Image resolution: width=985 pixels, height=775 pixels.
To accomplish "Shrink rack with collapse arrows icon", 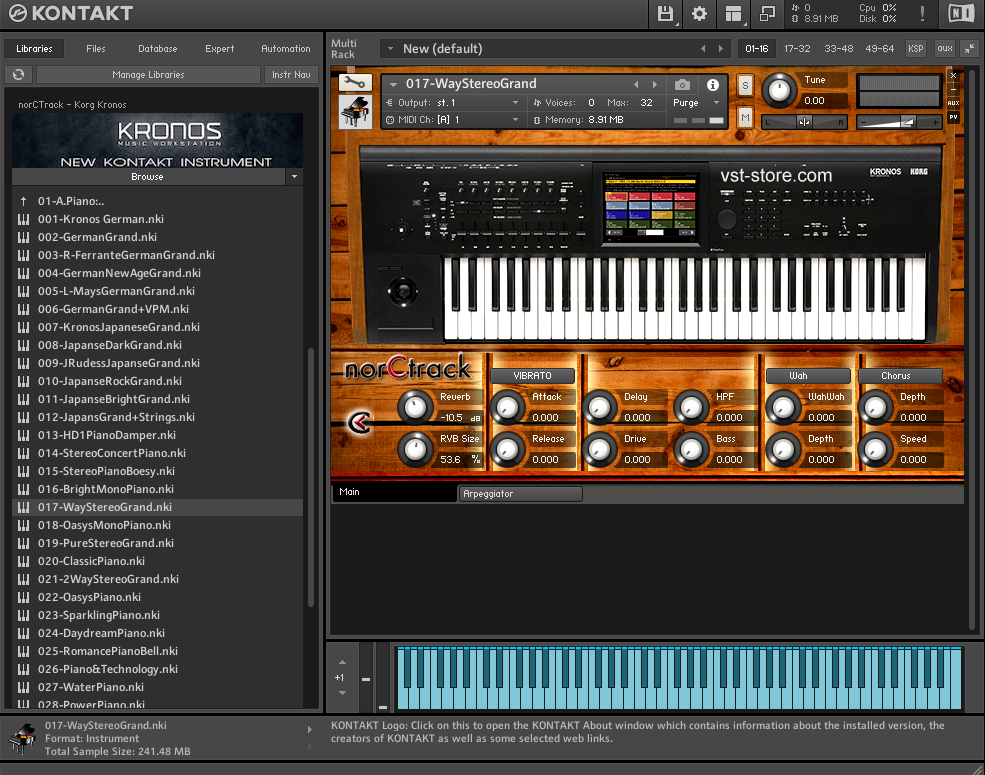I will click(x=969, y=49).
